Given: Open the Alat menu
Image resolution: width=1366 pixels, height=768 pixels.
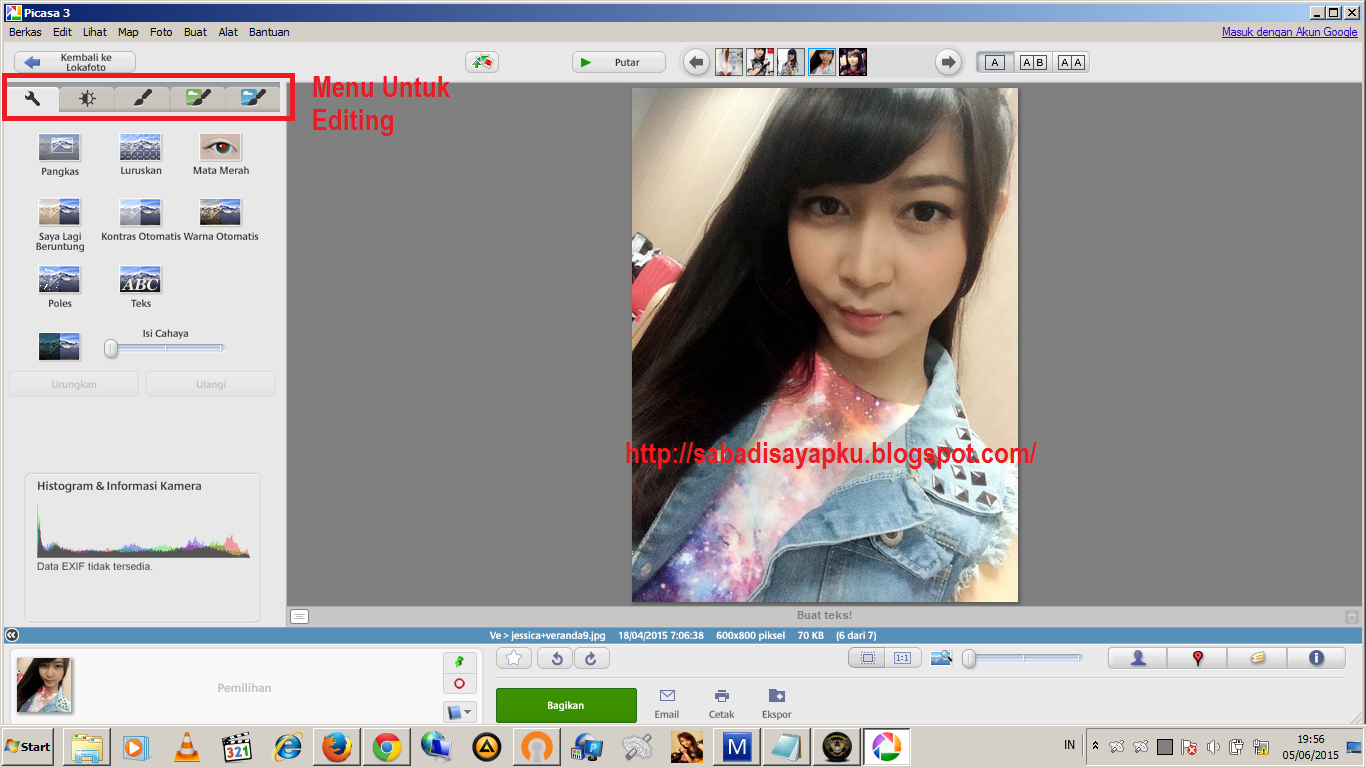Looking at the screenshot, I should click(x=228, y=32).
